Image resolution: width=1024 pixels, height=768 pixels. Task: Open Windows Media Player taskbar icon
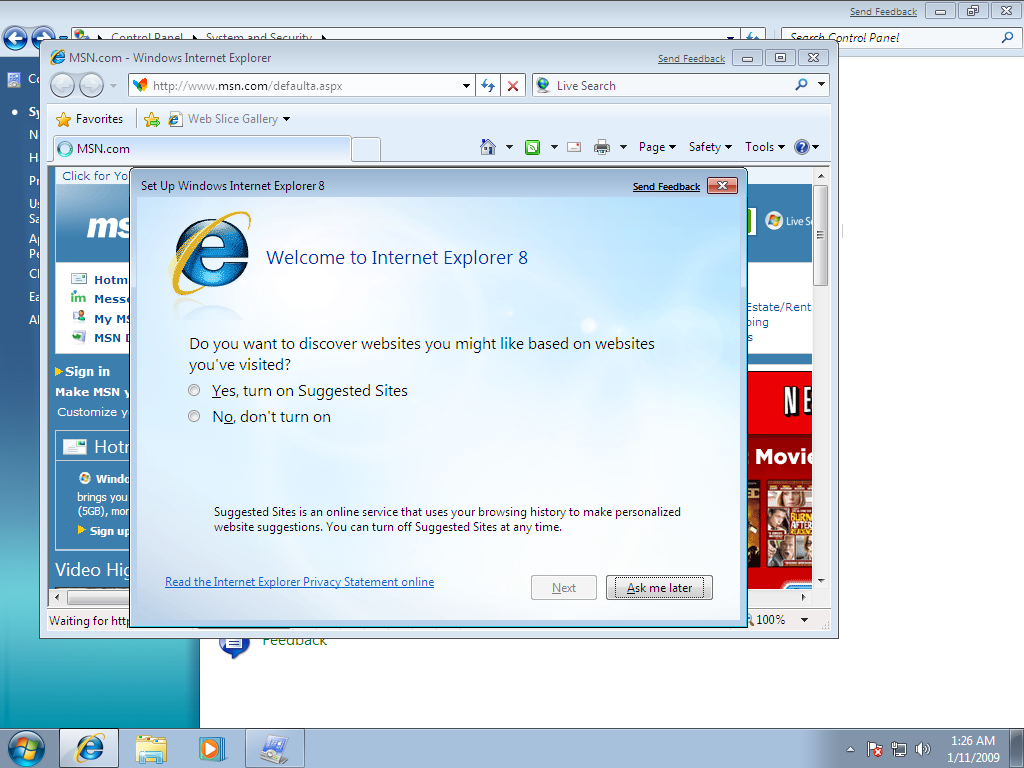click(x=212, y=749)
